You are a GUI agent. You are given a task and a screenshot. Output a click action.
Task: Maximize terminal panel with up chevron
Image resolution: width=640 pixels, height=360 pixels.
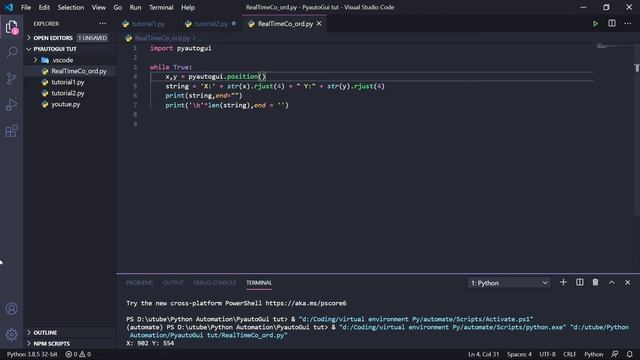[611, 282]
